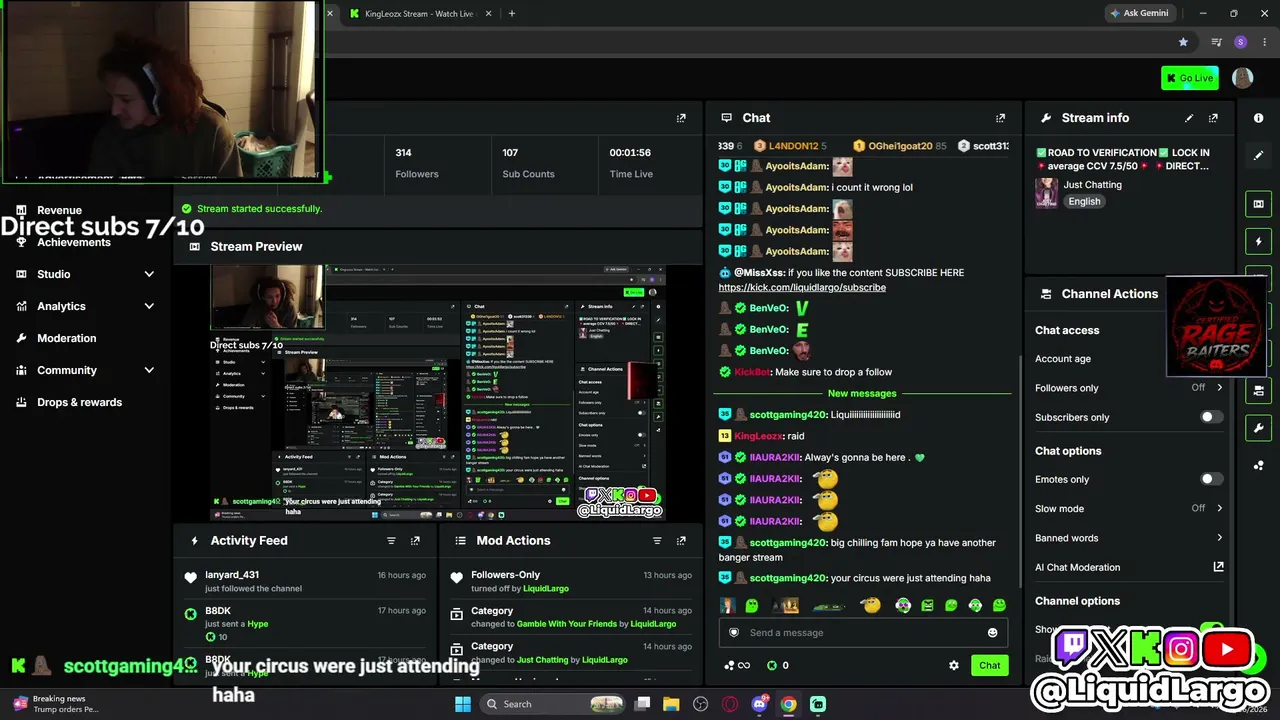Open Drops & rewards in the sidebar

coord(79,402)
